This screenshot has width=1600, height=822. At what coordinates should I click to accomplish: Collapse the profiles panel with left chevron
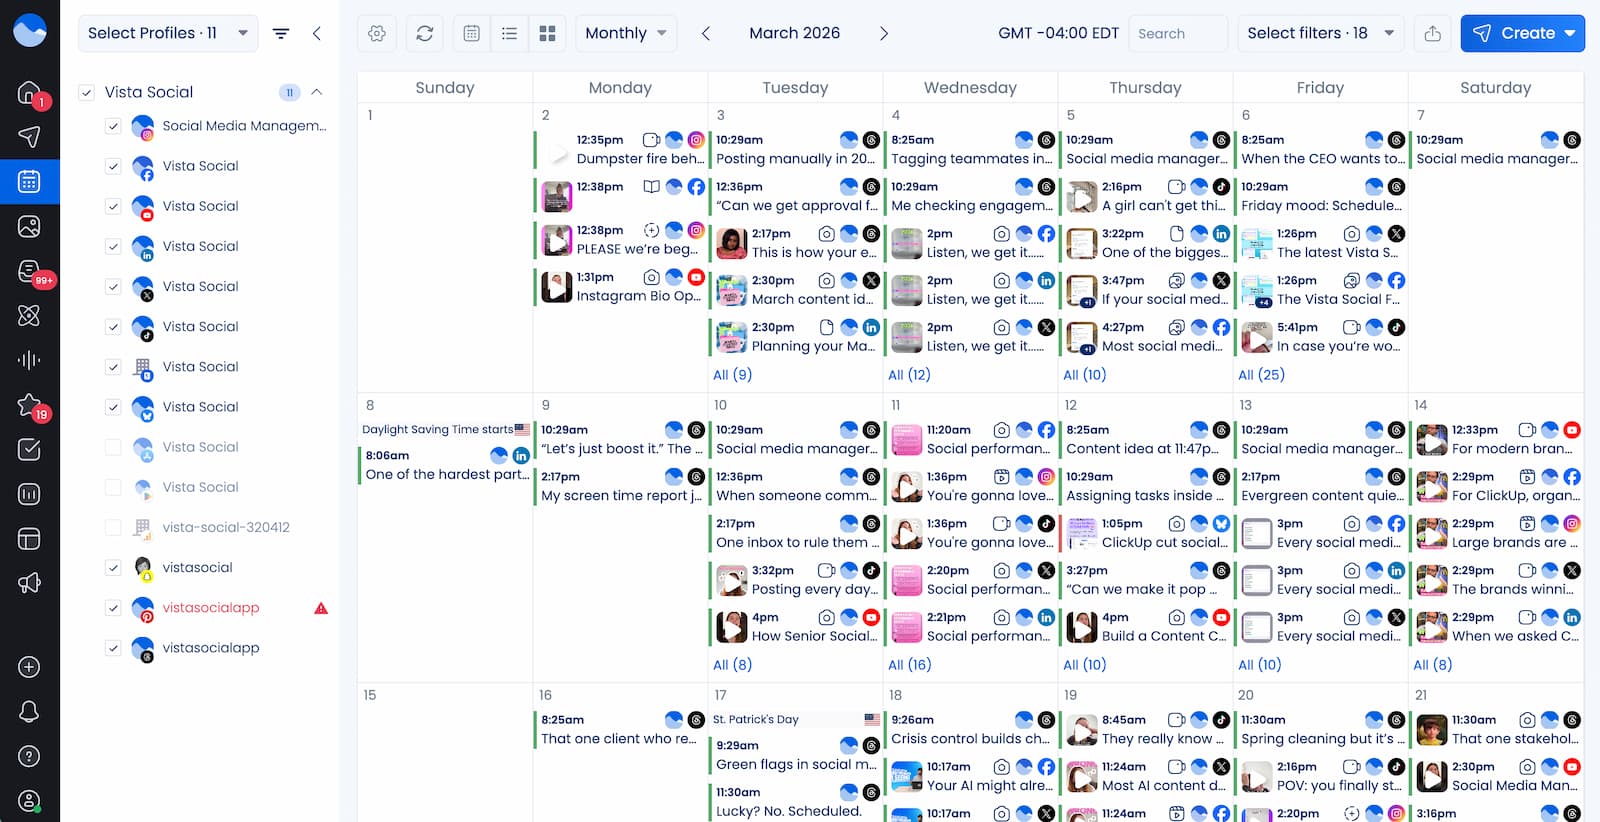[x=317, y=33]
